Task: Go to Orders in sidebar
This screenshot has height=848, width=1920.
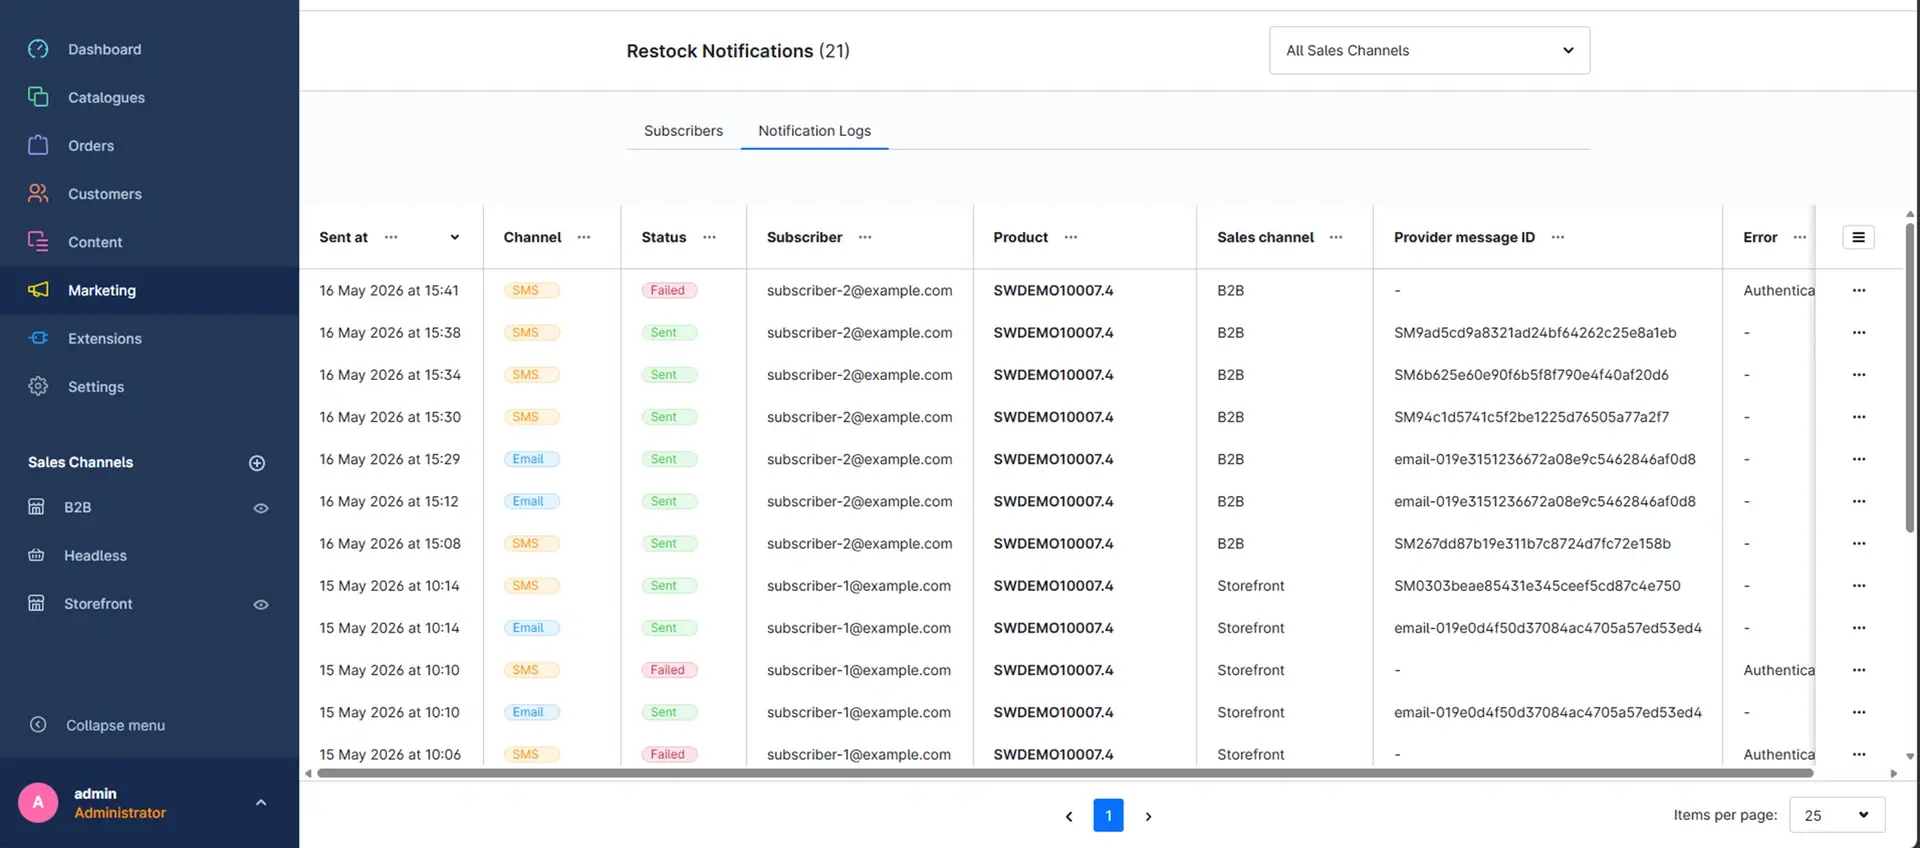Action: coord(91,145)
